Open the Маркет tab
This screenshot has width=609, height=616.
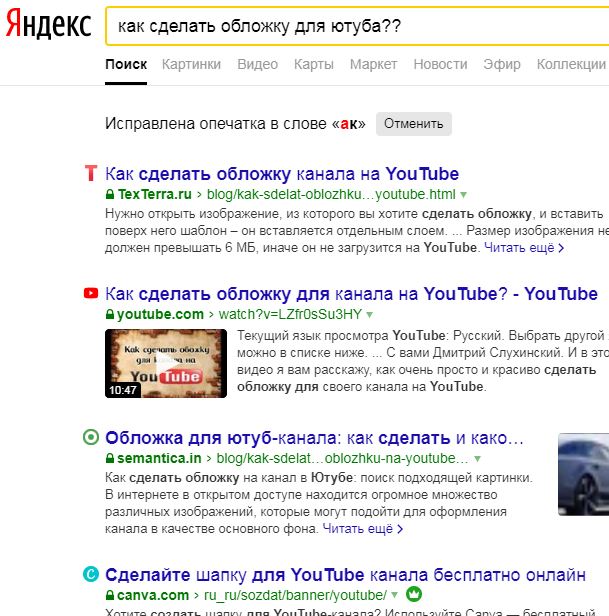click(373, 64)
